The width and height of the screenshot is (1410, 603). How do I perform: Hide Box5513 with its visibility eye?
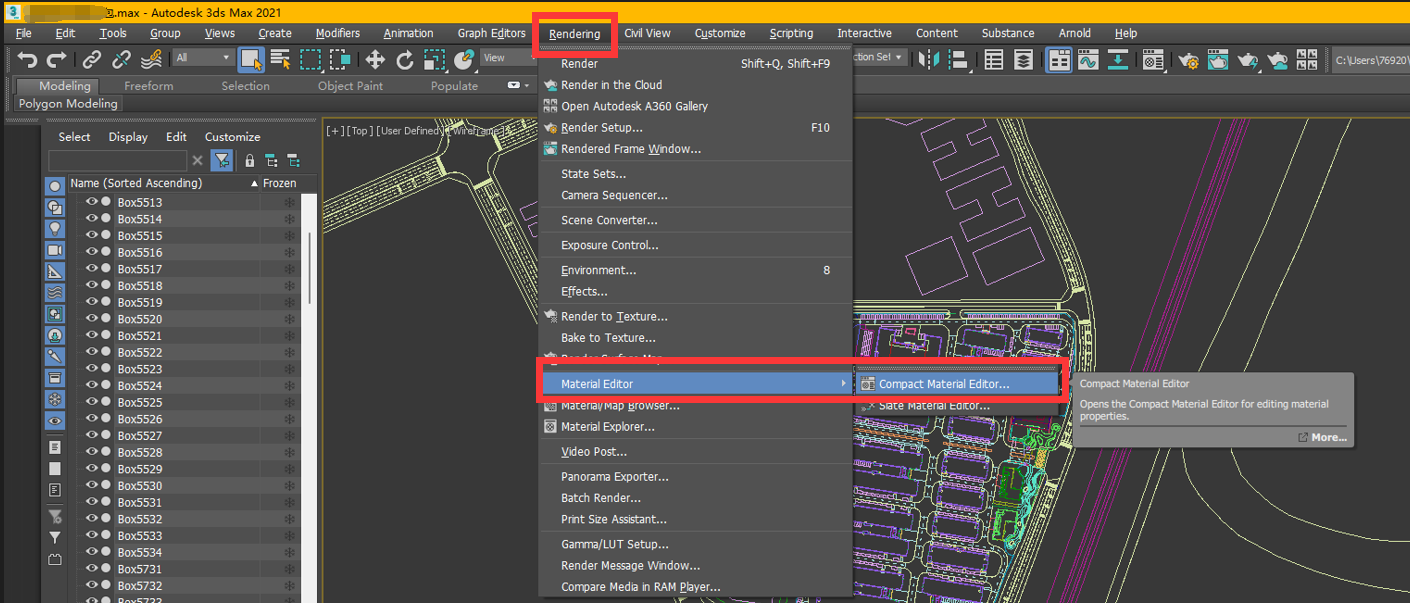(x=90, y=200)
